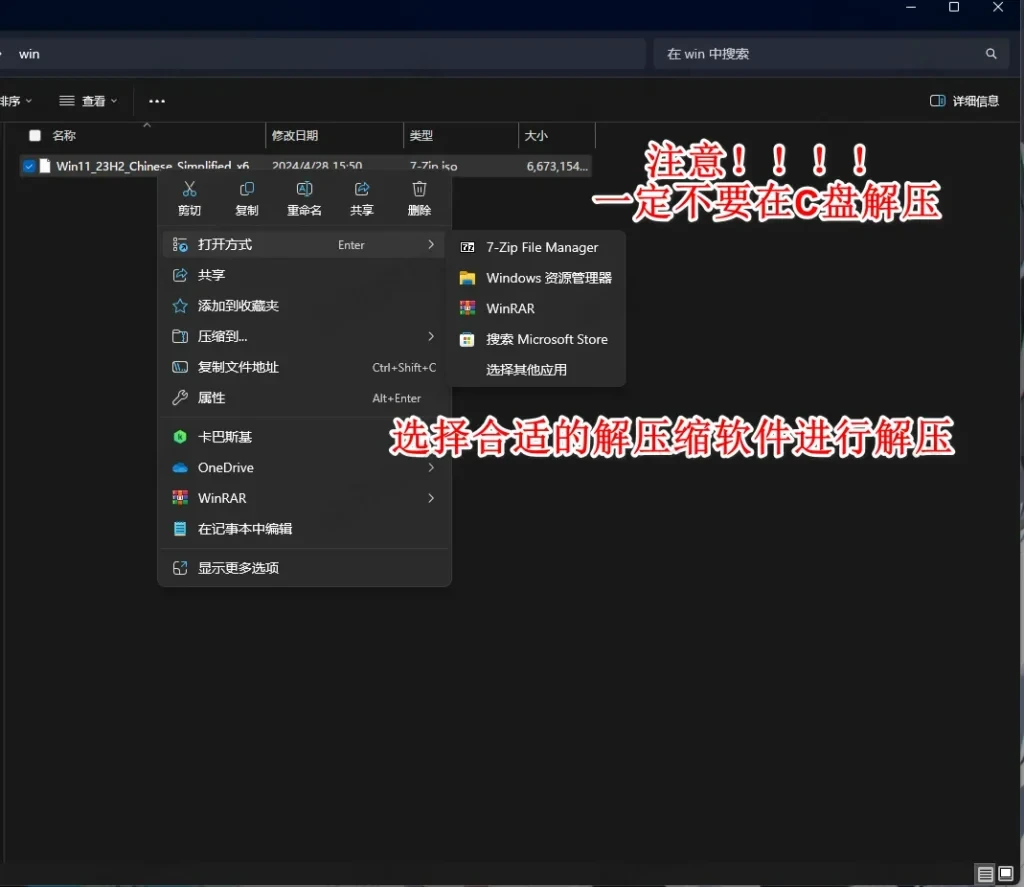Click the 卡巴斯基 menu entry

304,437
